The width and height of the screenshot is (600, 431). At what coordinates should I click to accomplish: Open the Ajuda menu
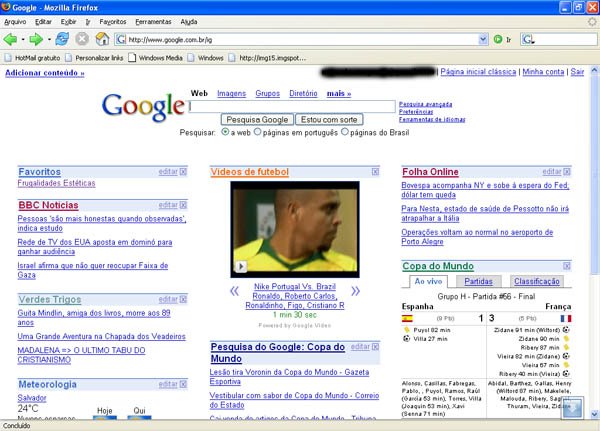(189, 22)
